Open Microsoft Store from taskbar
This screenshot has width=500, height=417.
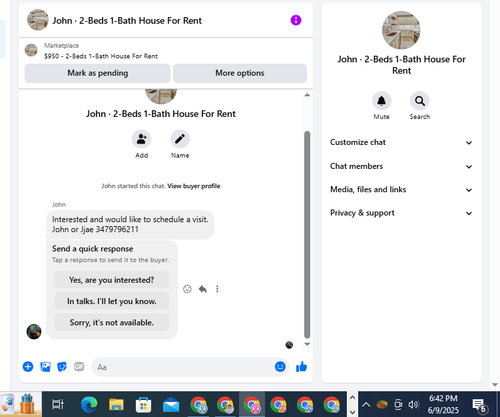(x=144, y=405)
